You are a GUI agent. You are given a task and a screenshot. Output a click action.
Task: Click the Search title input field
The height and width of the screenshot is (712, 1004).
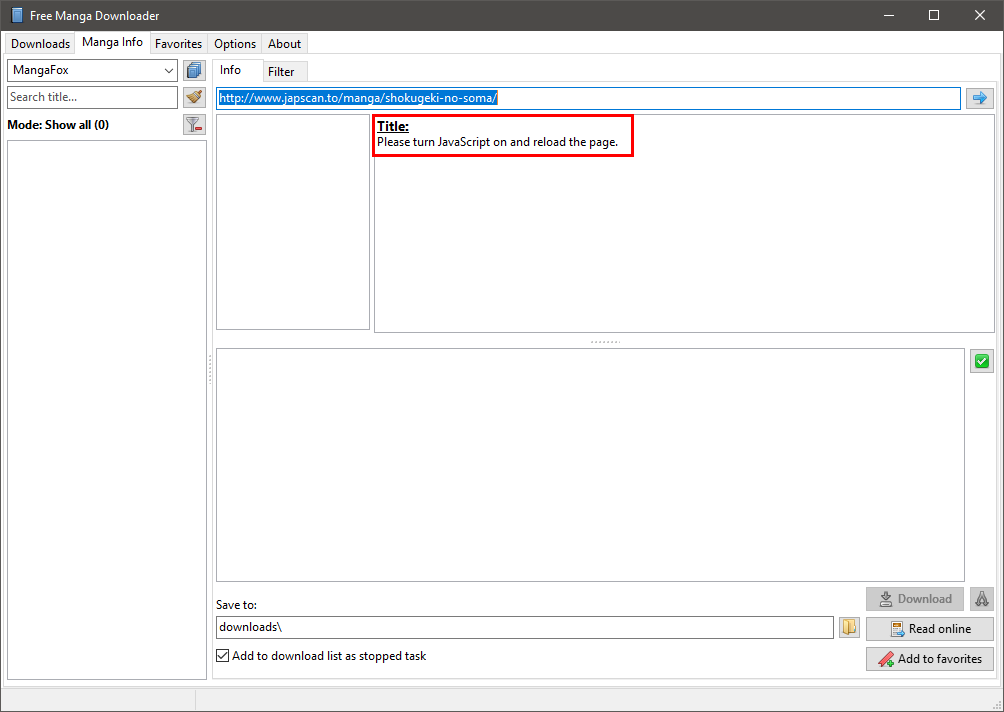92,97
